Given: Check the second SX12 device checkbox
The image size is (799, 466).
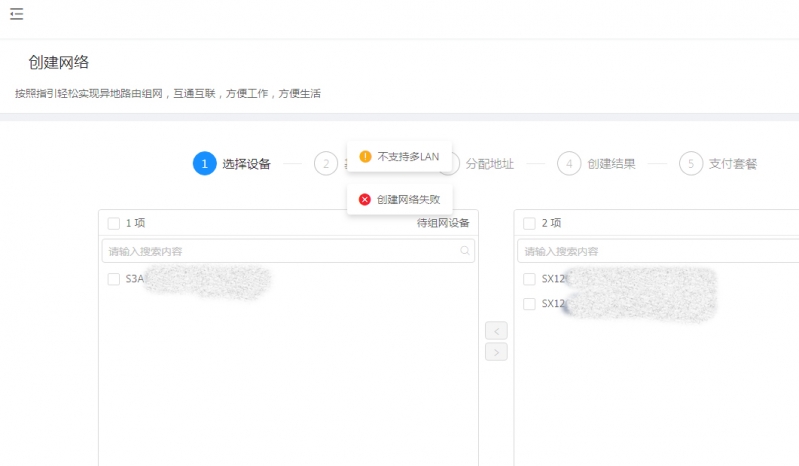Looking at the screenshot, I should coord(529,304).
